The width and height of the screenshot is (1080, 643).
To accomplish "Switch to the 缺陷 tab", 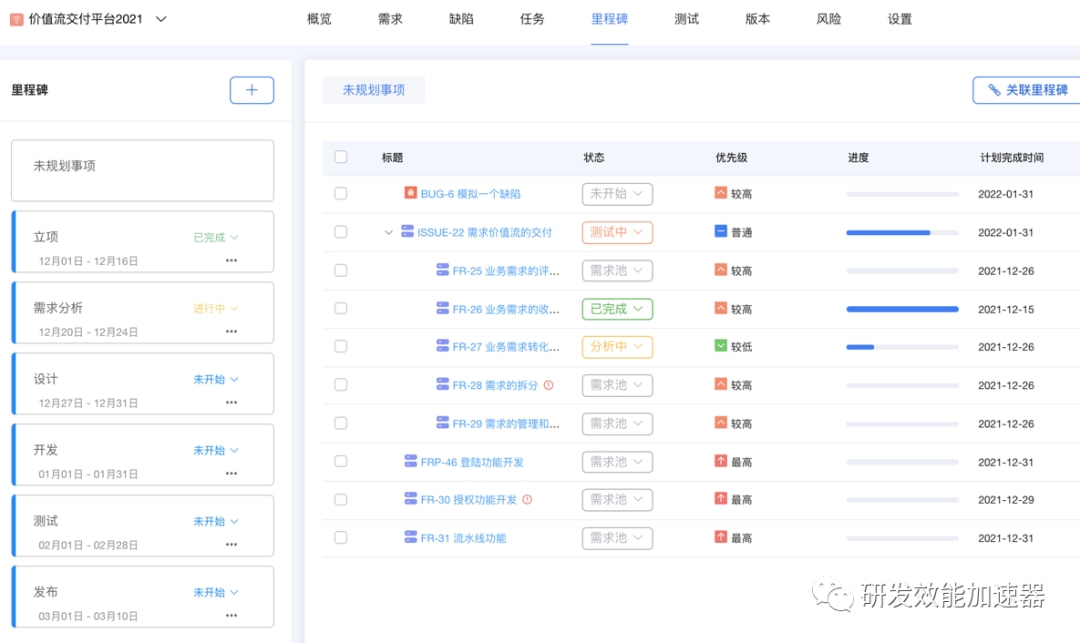I will (461, 18).
